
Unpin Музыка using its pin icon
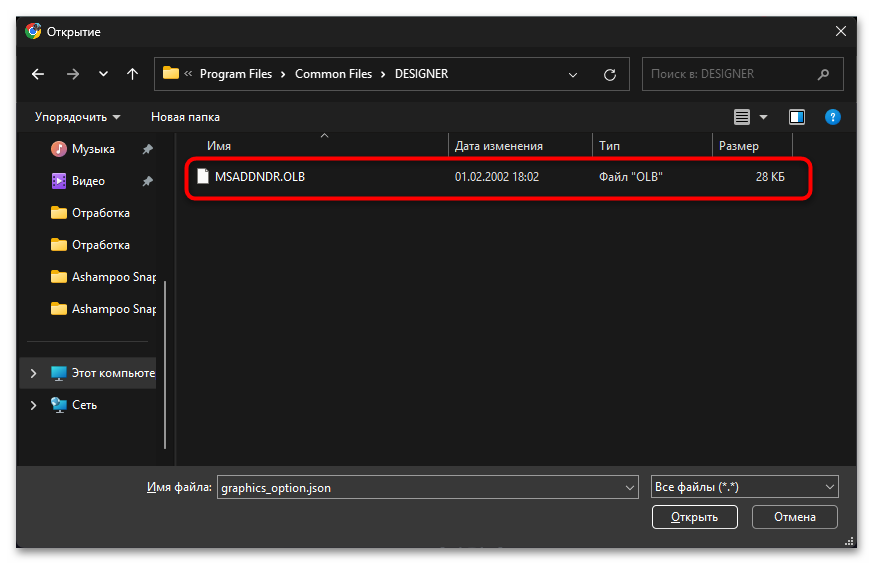pos(148,149)
